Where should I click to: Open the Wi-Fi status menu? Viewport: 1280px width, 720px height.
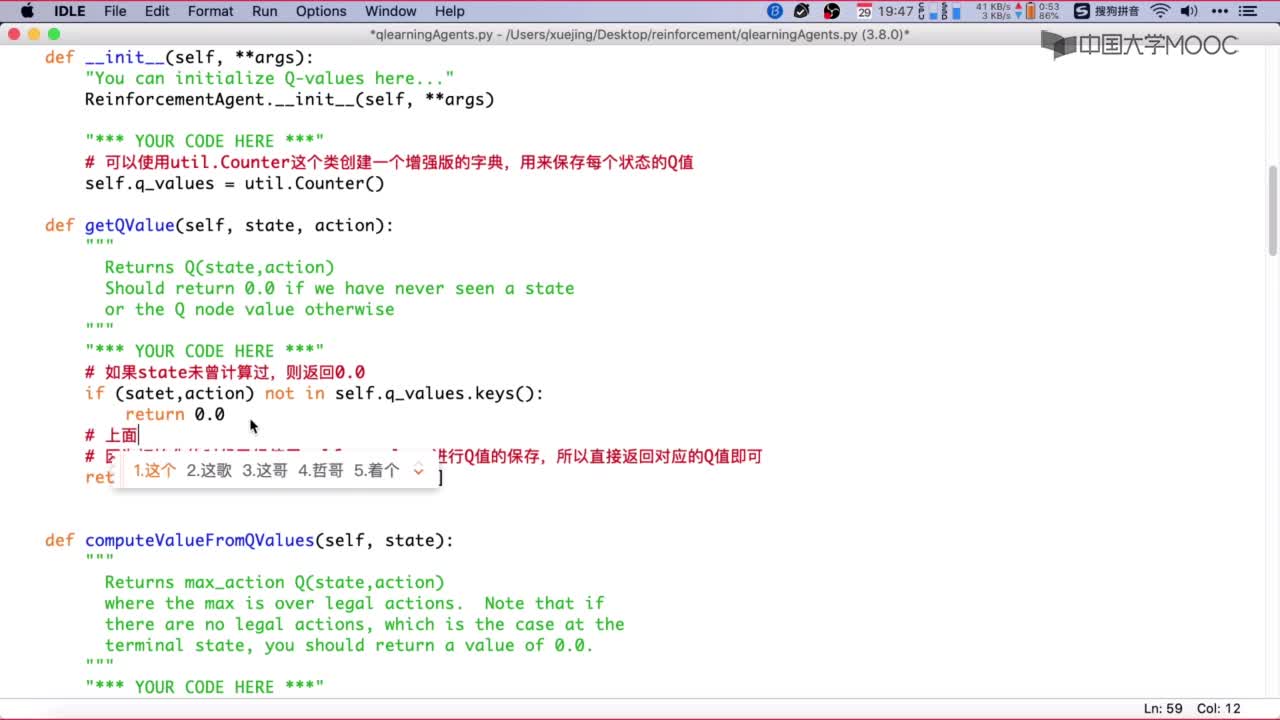[x=1160, y=11]
